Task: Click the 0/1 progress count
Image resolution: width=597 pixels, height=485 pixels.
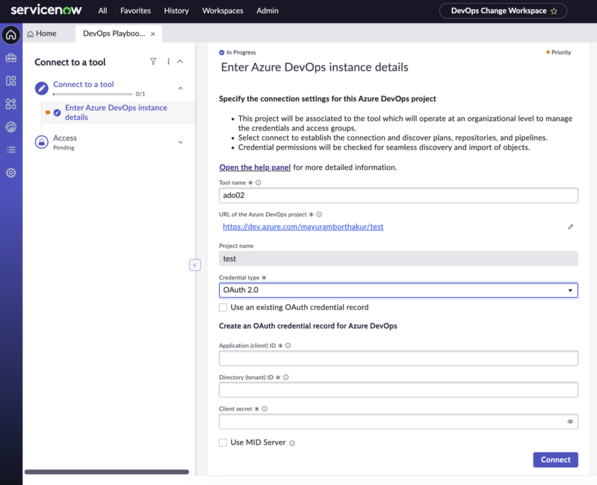Action: coord(140,94)
